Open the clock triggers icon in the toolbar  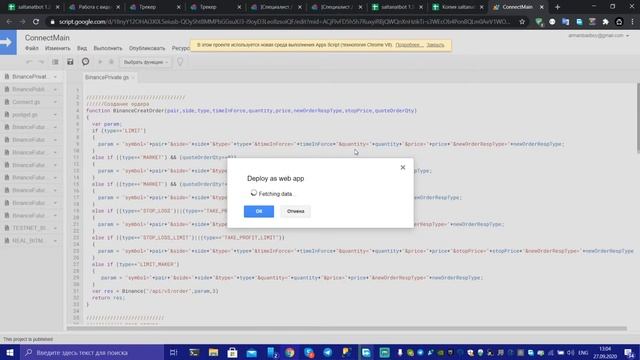pyautogui.click(x=85, y=62)
